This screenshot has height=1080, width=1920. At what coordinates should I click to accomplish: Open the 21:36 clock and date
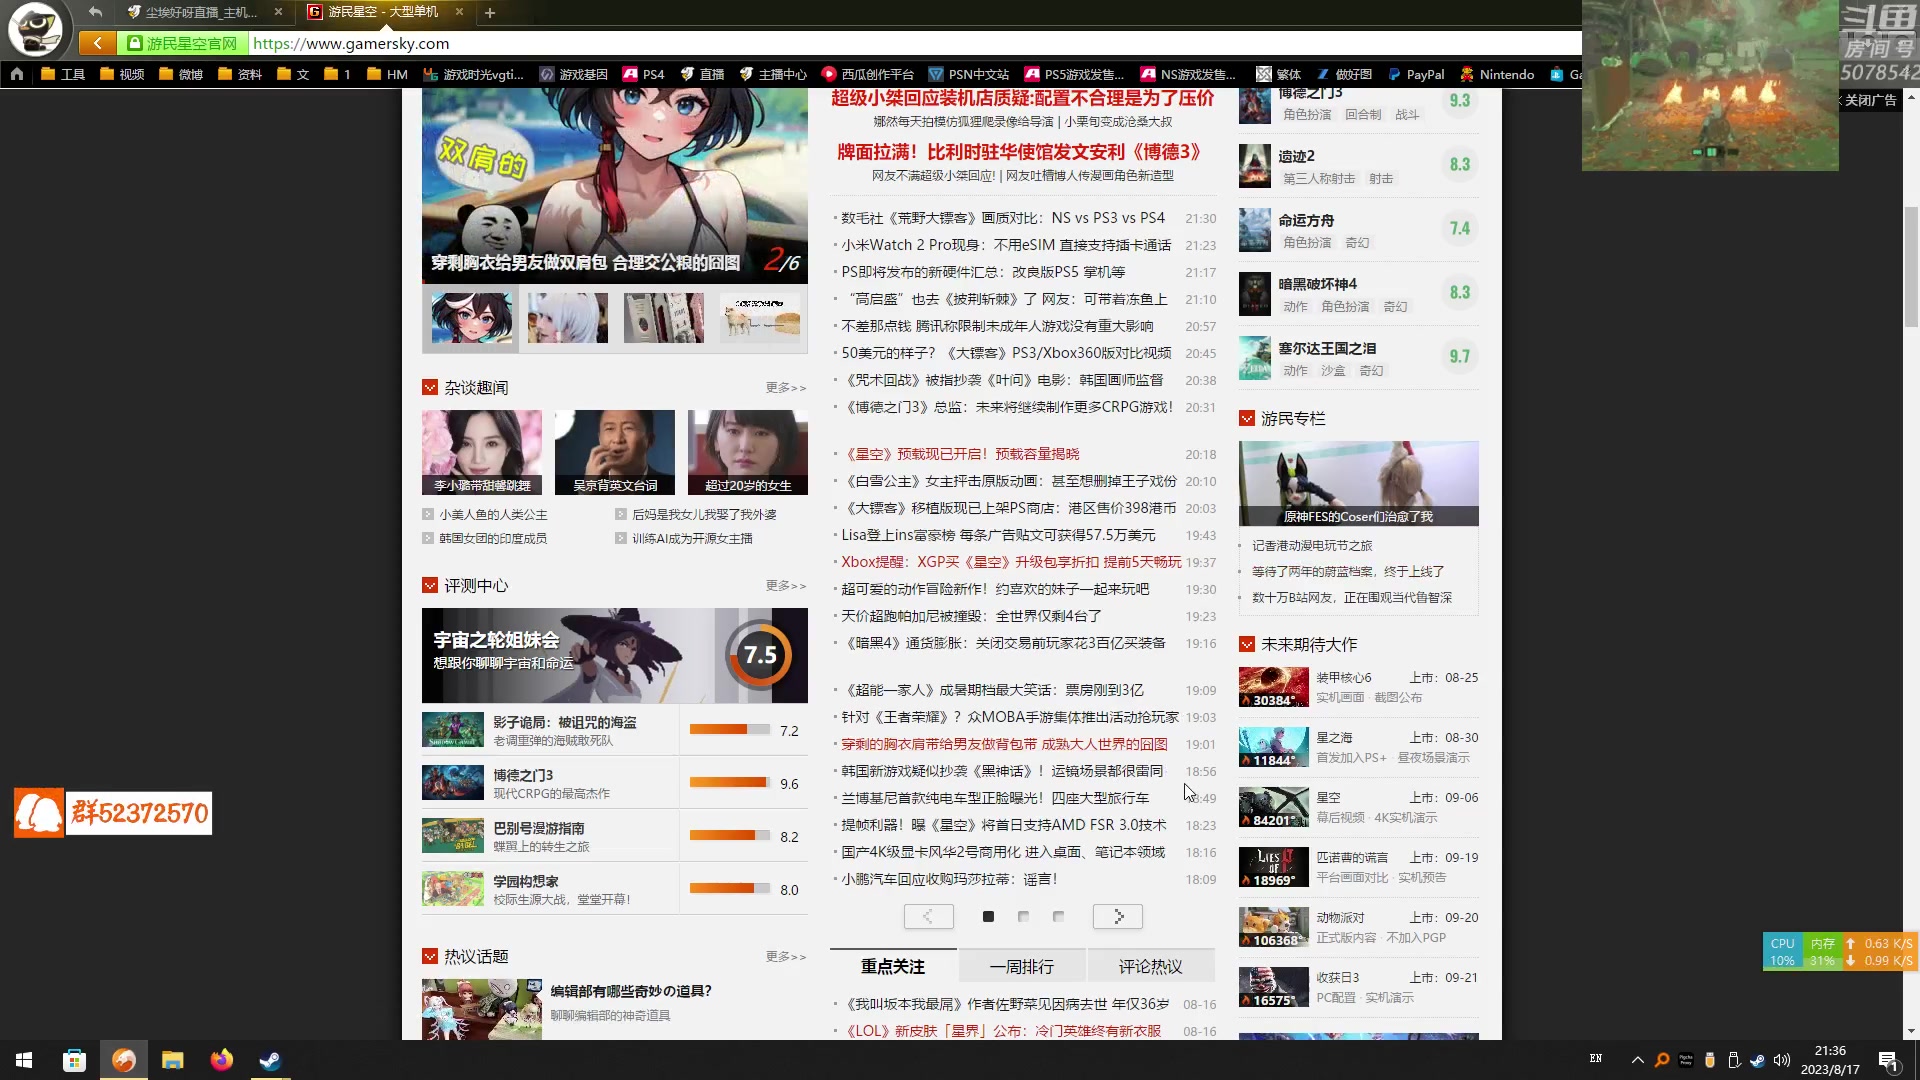coord(1830,1060)
